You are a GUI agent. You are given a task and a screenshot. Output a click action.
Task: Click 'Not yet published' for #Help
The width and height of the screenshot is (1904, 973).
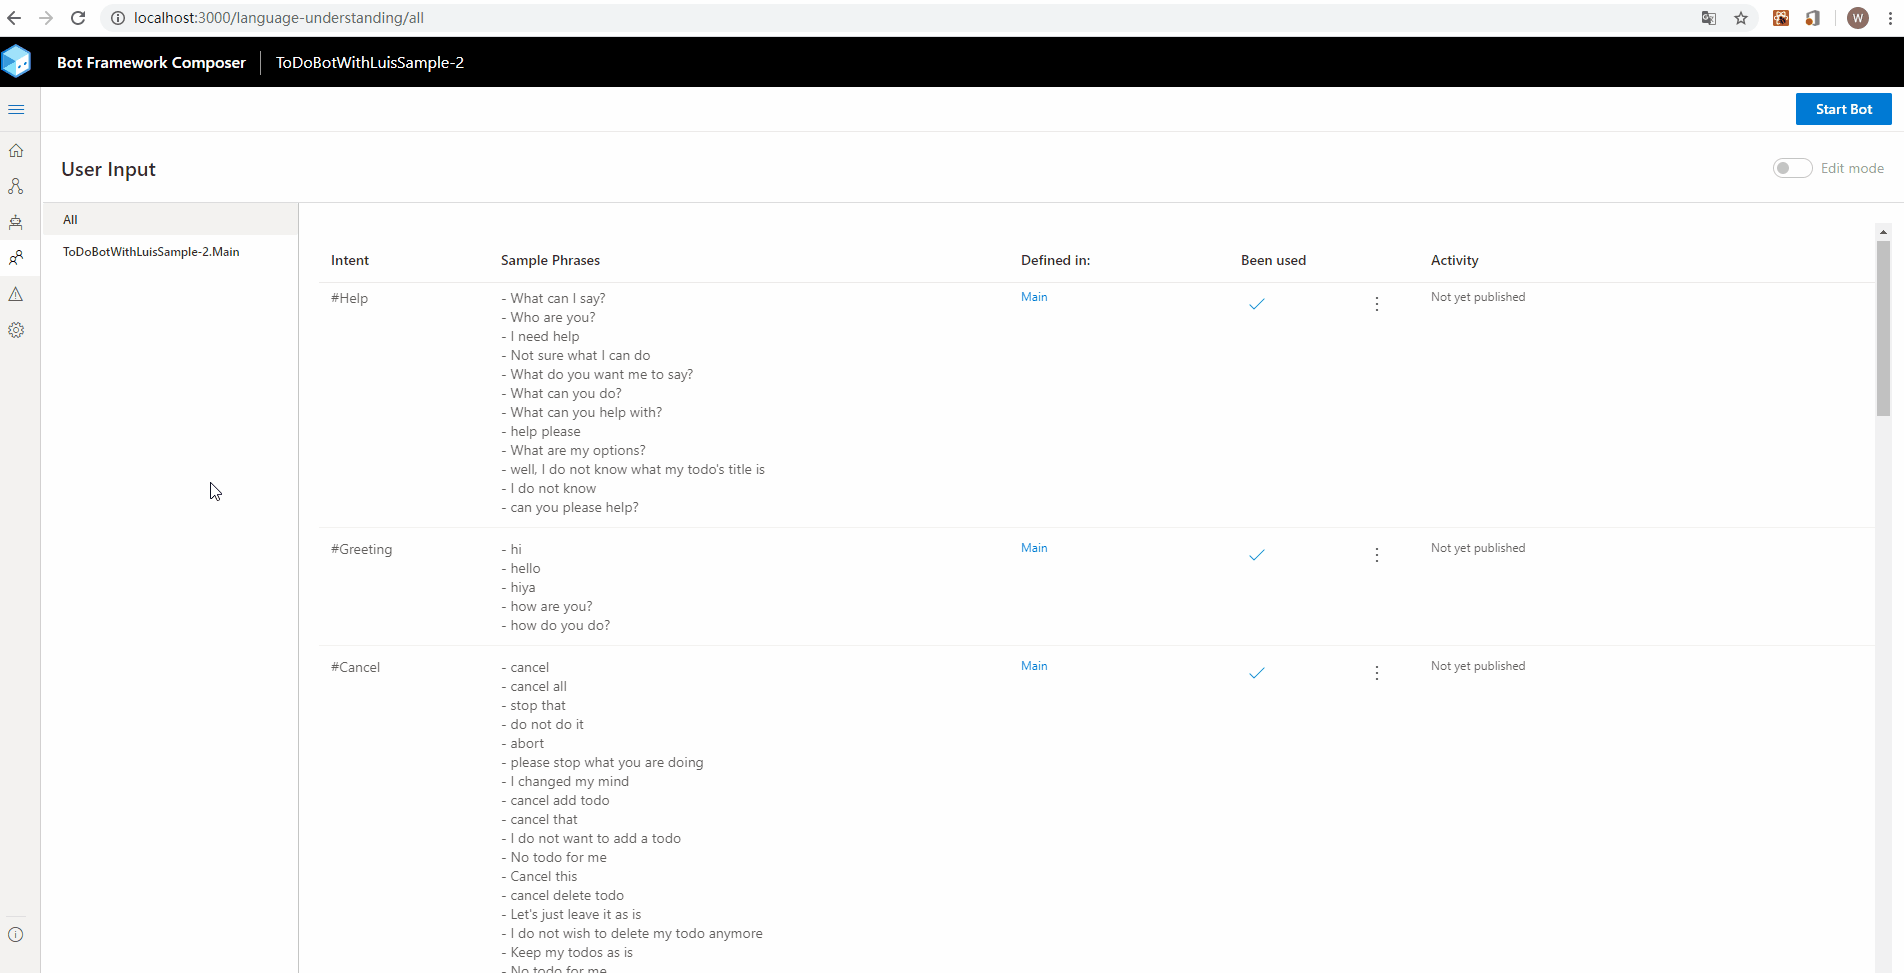tap(1478, 297)
